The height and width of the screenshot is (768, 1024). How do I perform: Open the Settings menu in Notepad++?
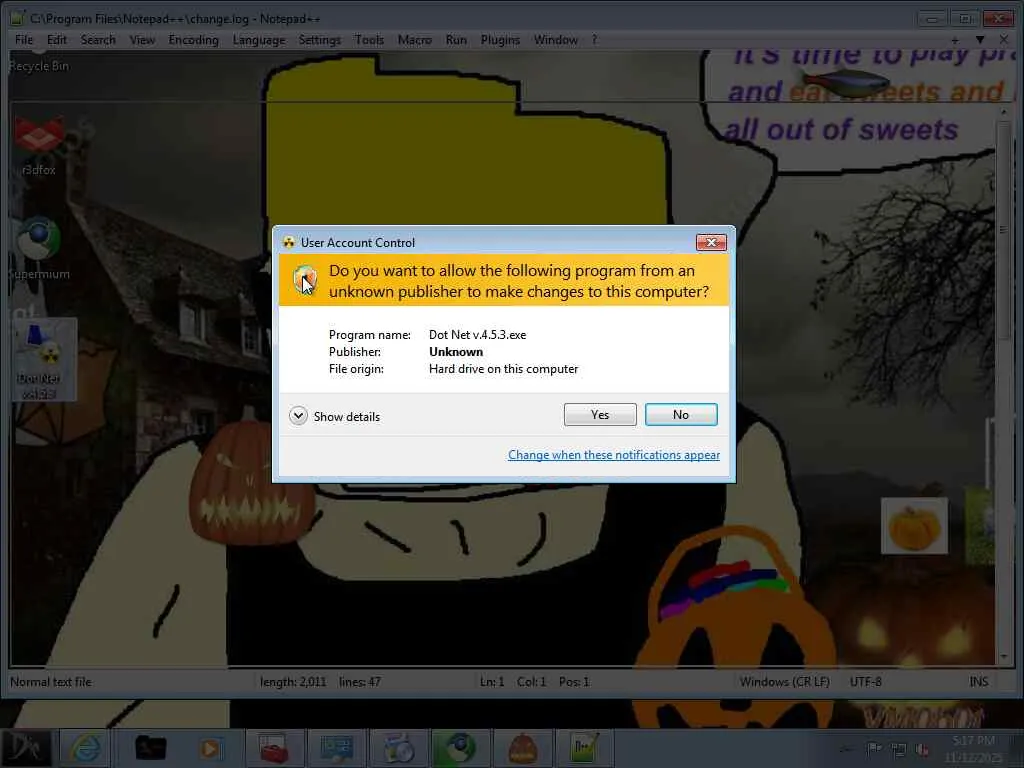click(x=319, y=40)
